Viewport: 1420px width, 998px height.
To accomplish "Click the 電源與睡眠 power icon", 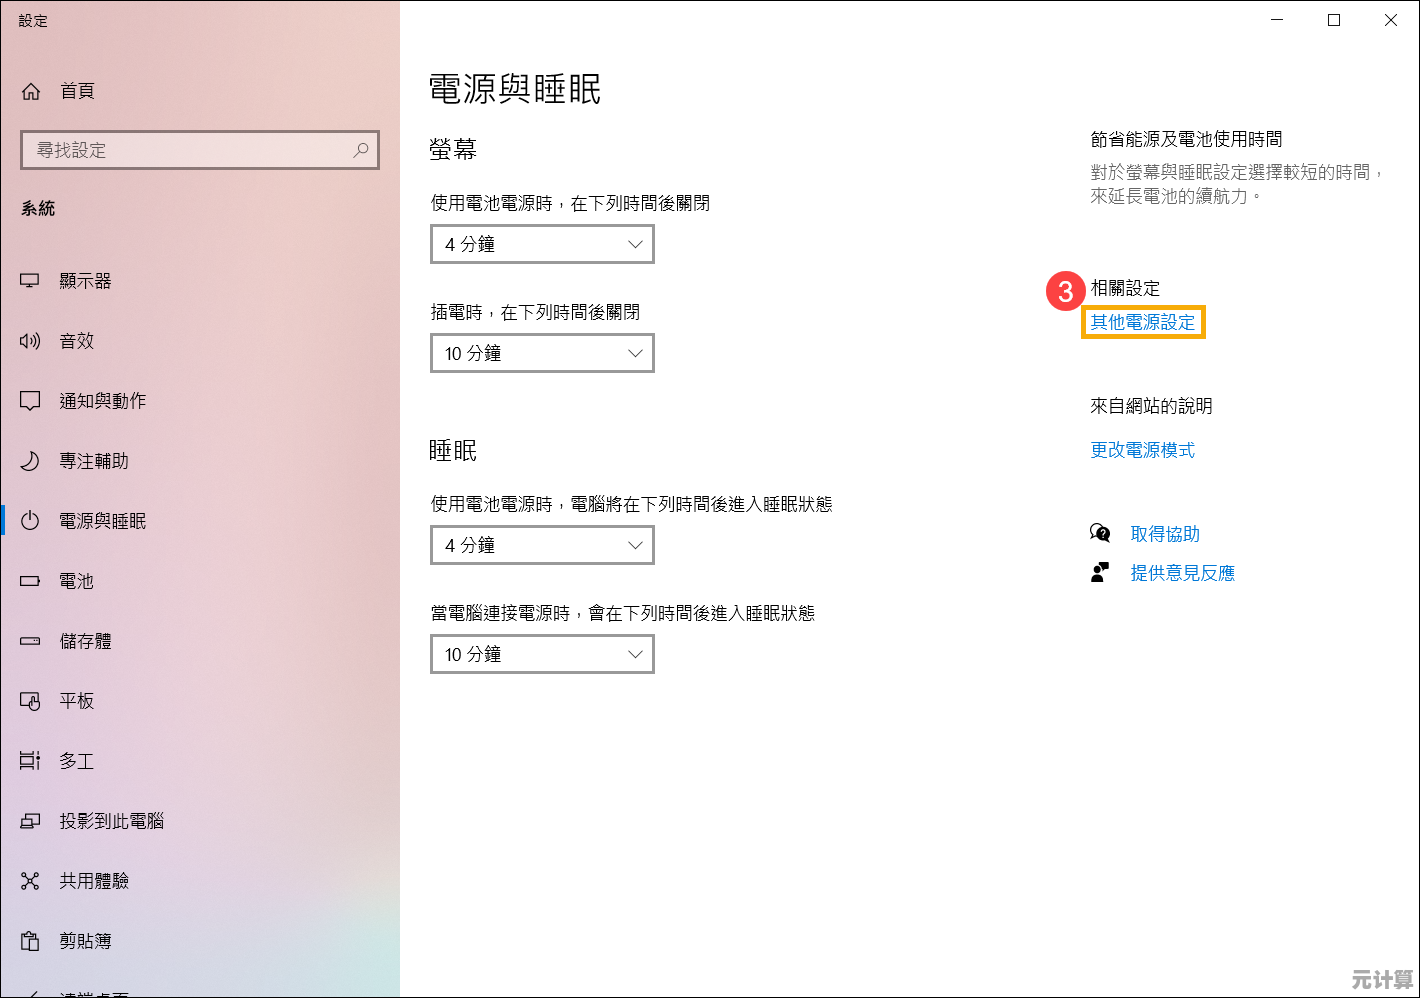I will (x=30, y=521).
